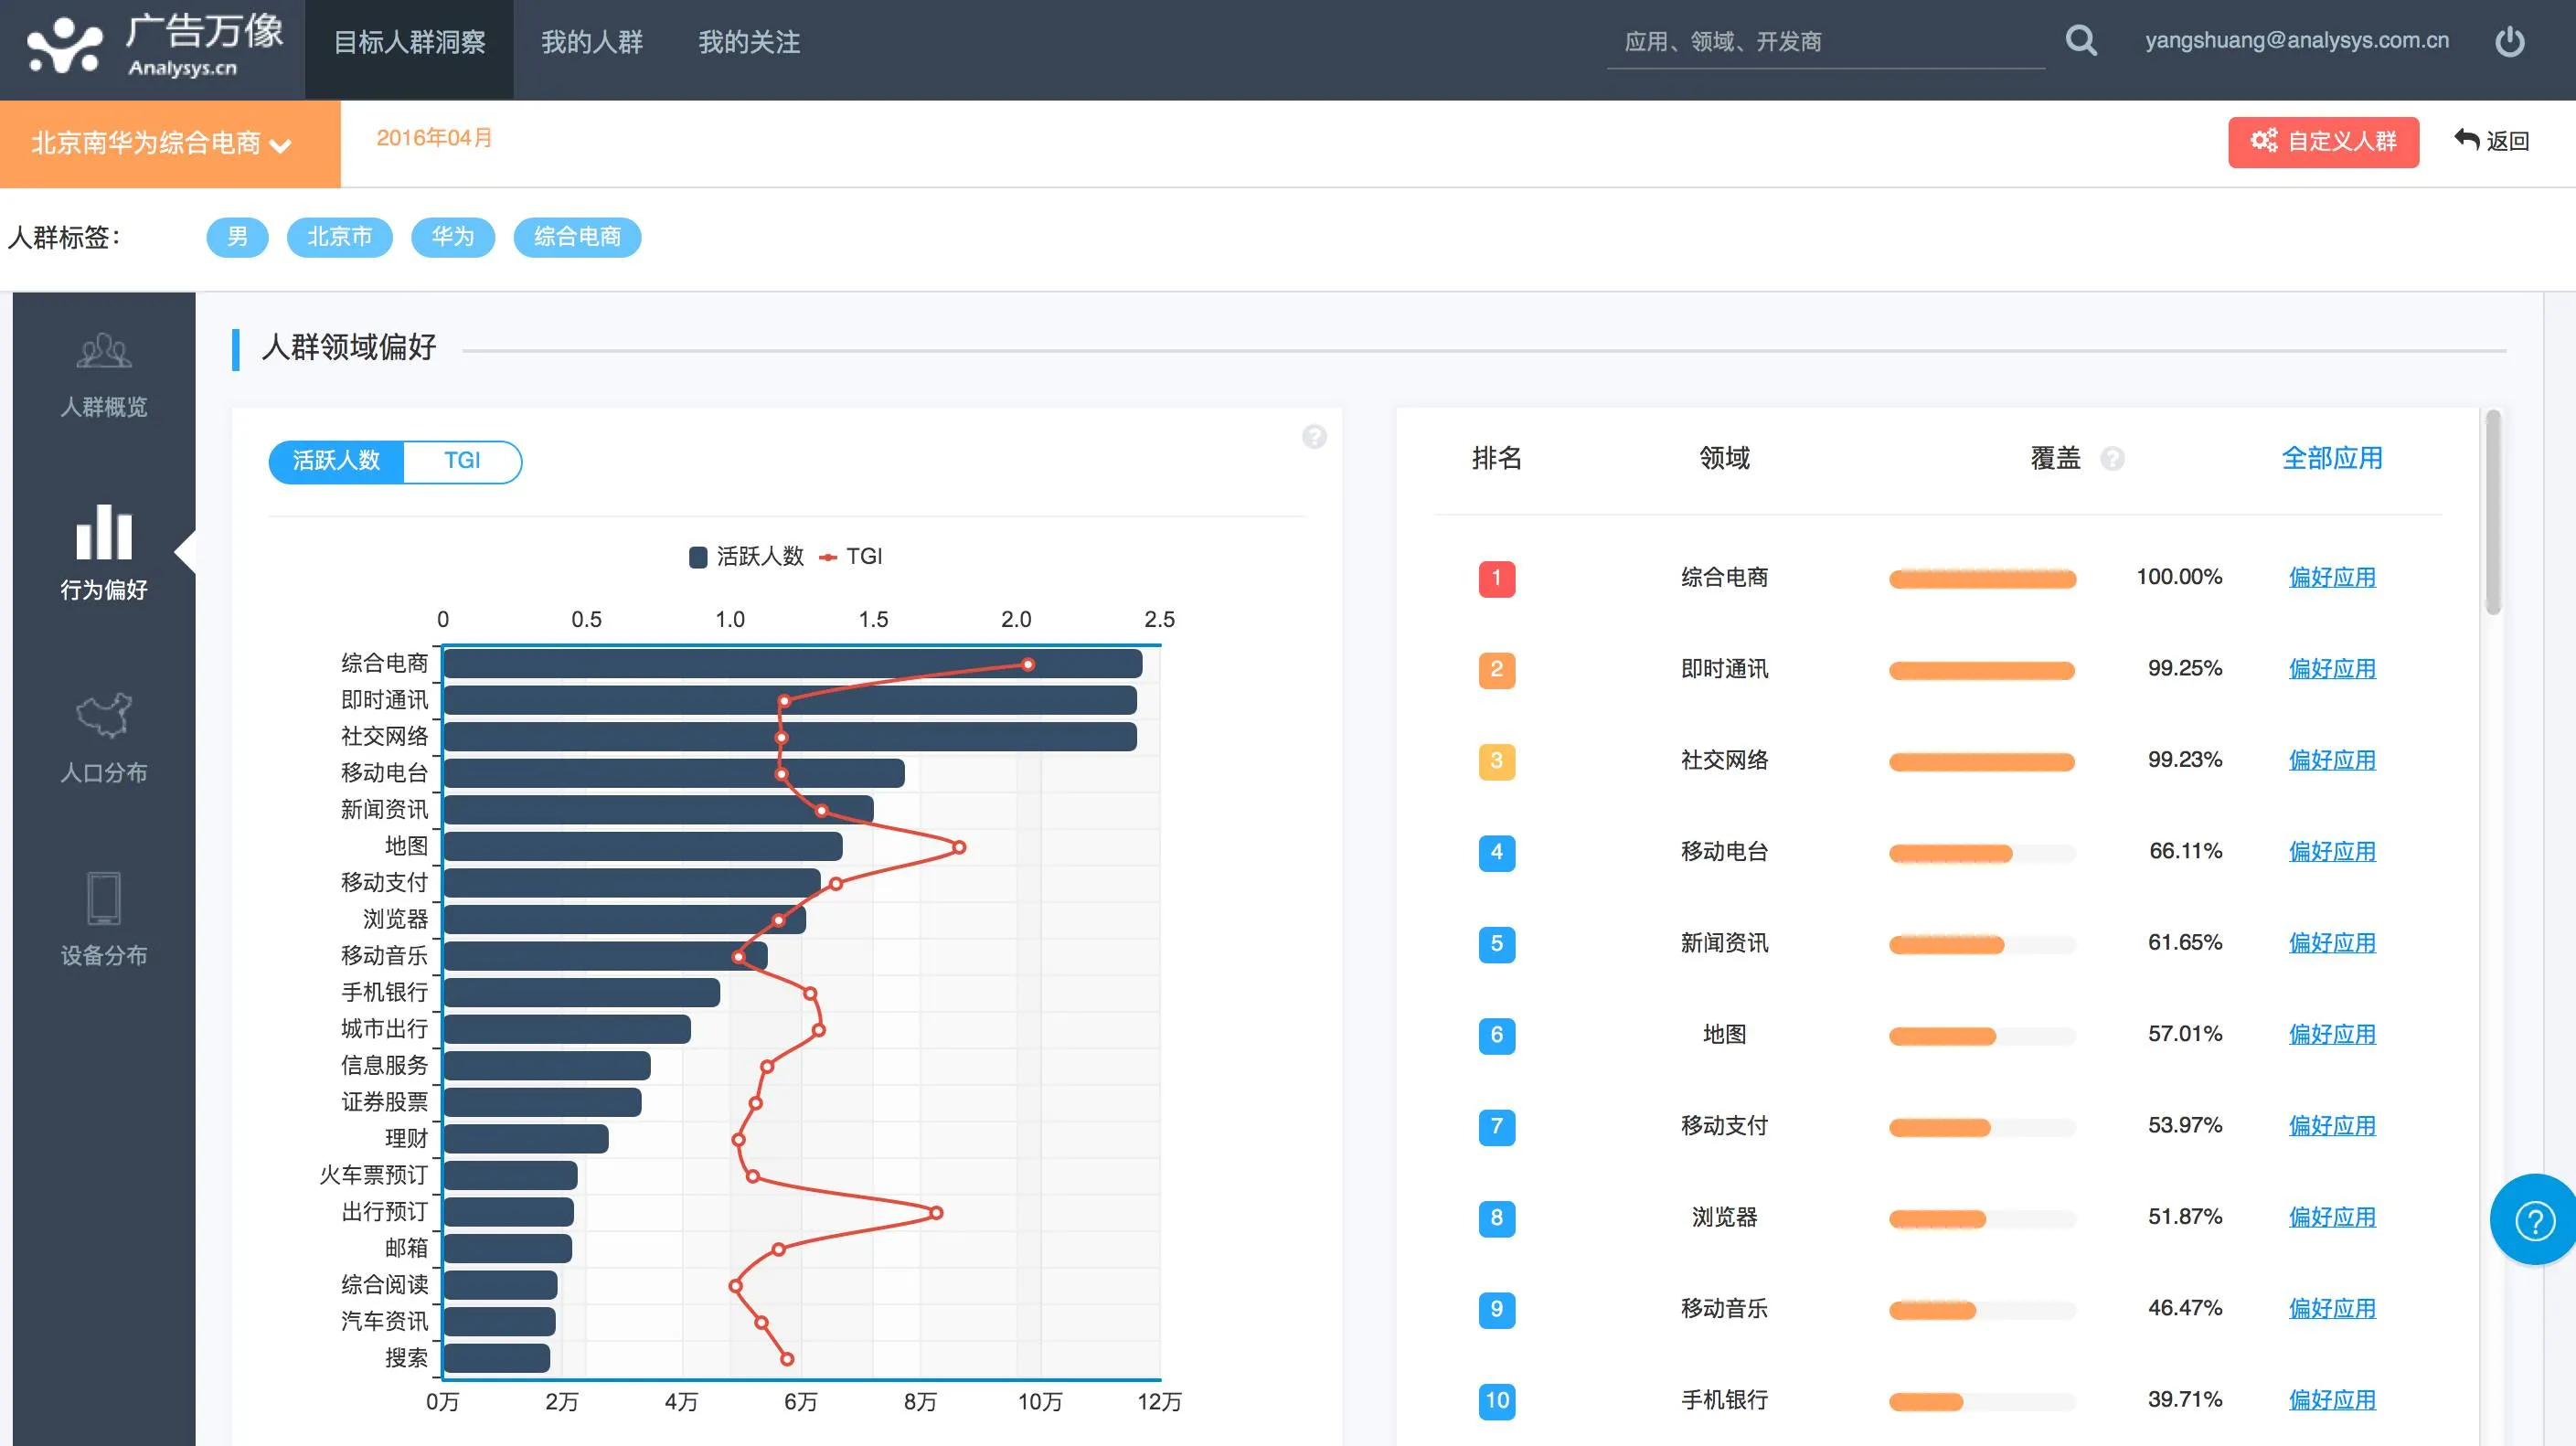This screenshot has height=1446, width=2576.
Task: Open the 我的人群 tab
Action: (x=592, y=42)
